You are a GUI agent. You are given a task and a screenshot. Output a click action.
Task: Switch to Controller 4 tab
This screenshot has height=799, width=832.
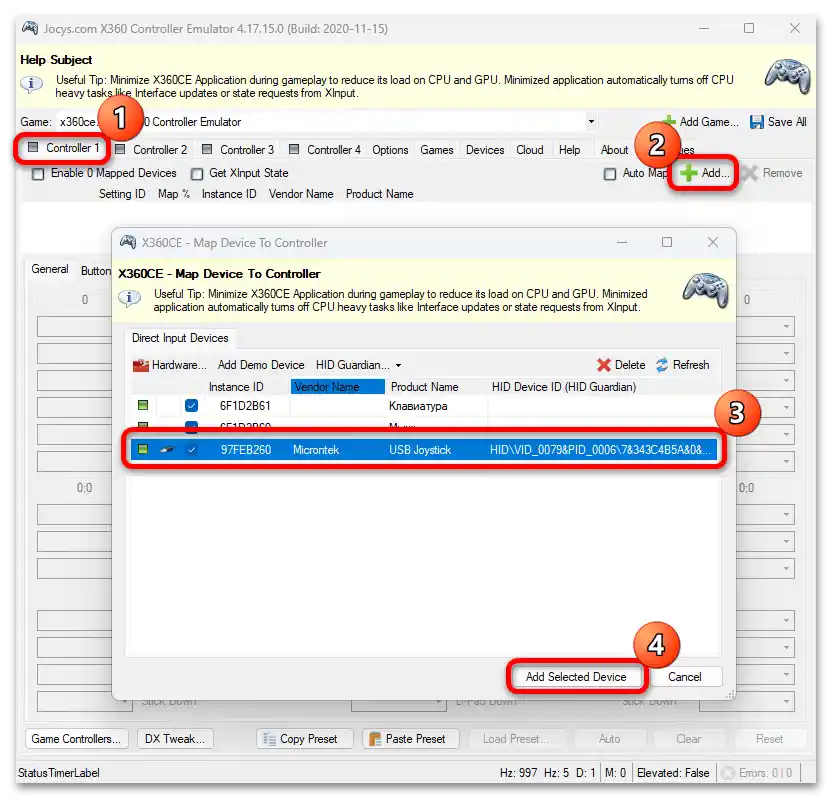[x=325, y=150]
